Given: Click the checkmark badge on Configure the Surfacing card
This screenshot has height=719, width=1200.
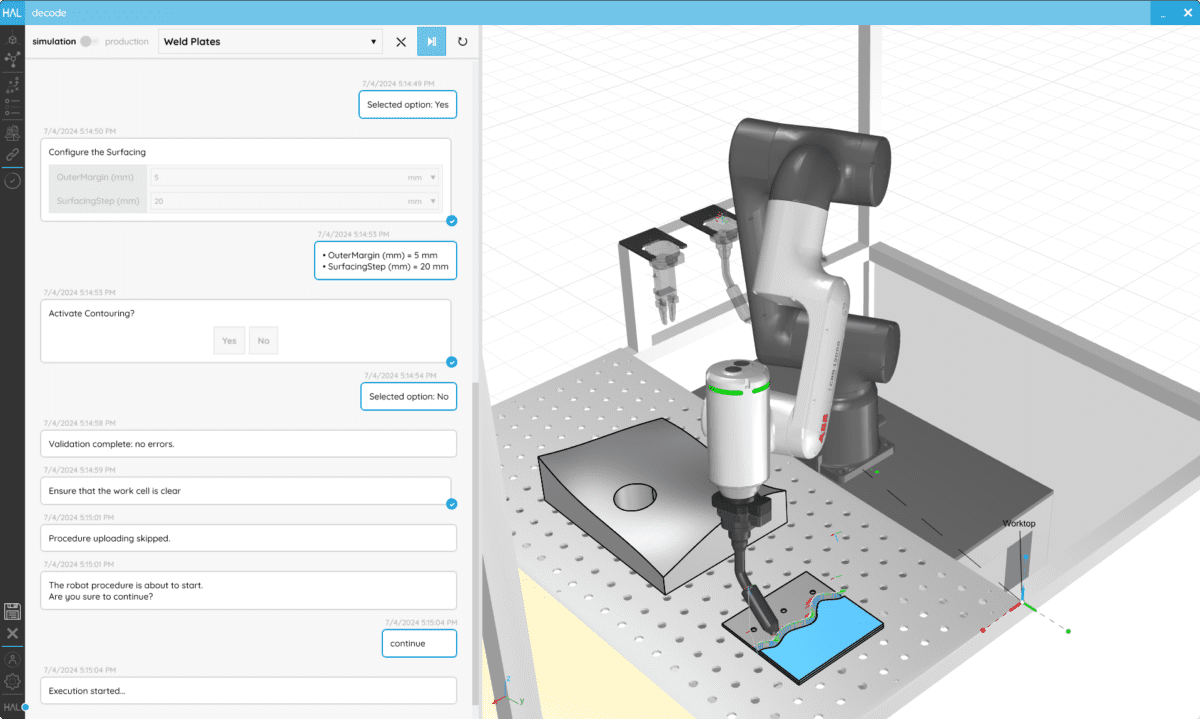Looking at the screenshot, I should (451, 221).
